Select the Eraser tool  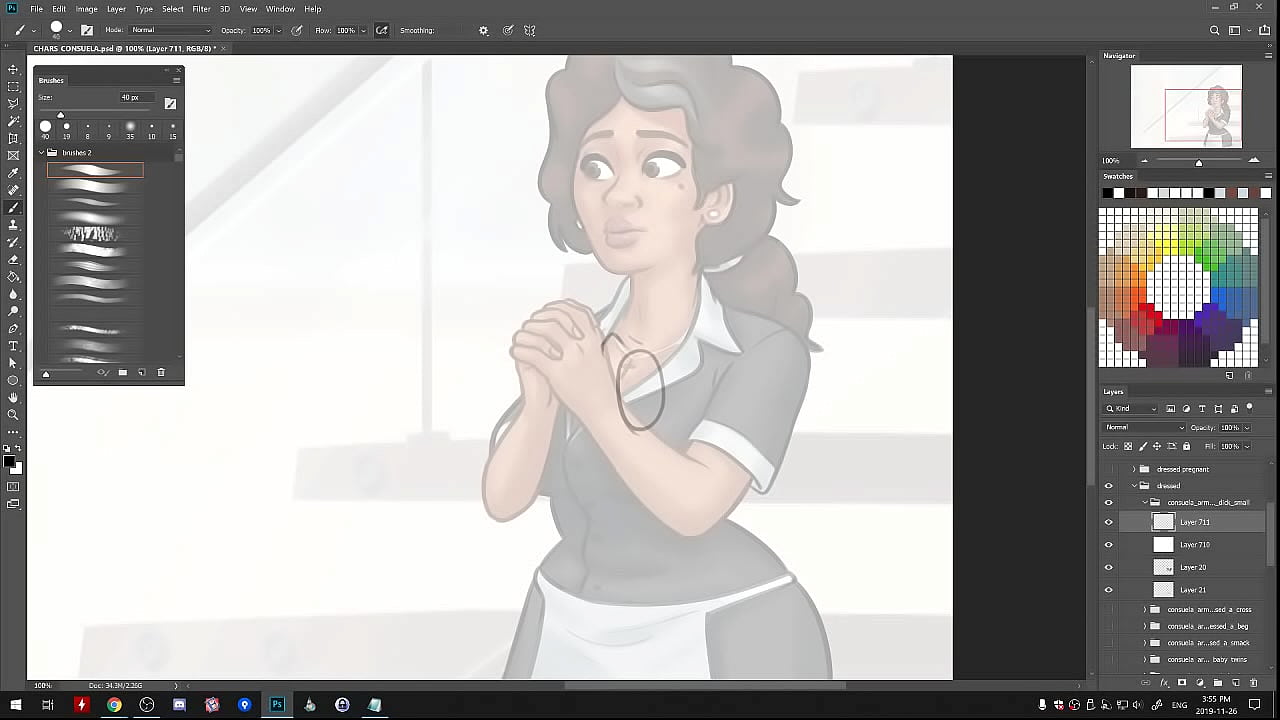[13, 259]
